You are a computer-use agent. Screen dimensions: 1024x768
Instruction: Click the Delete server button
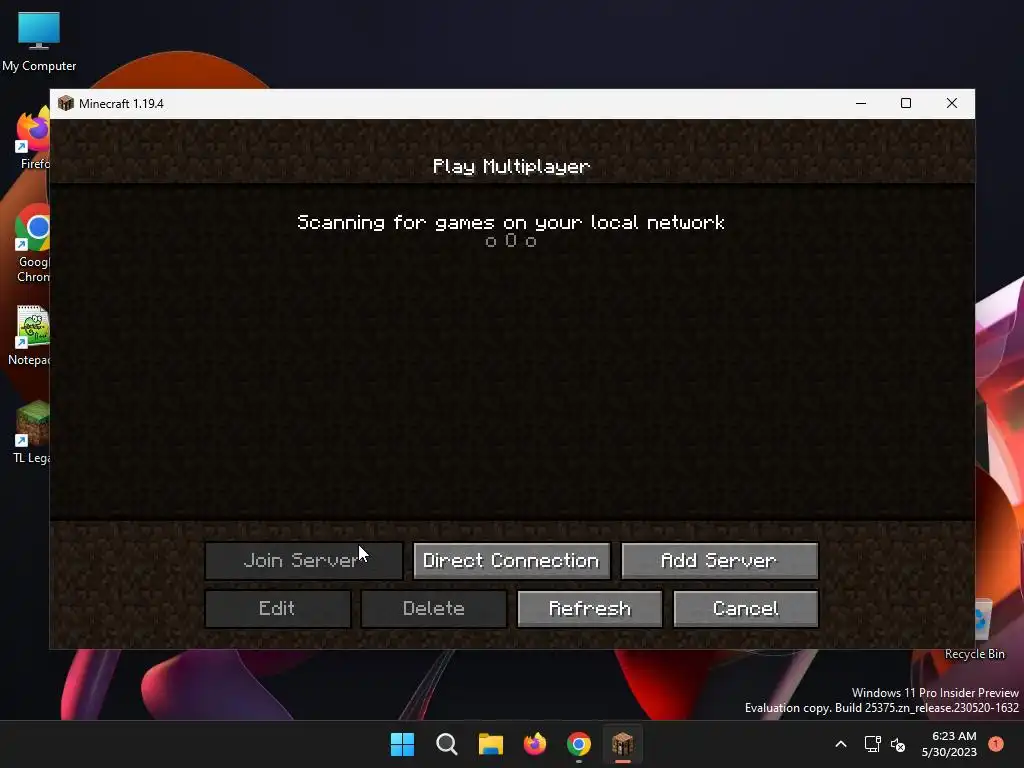click(x=434, y=609)
